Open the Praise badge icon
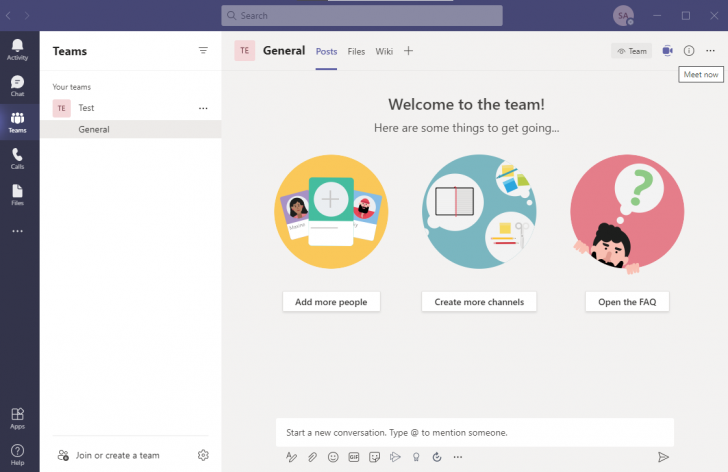 [416, 457]
